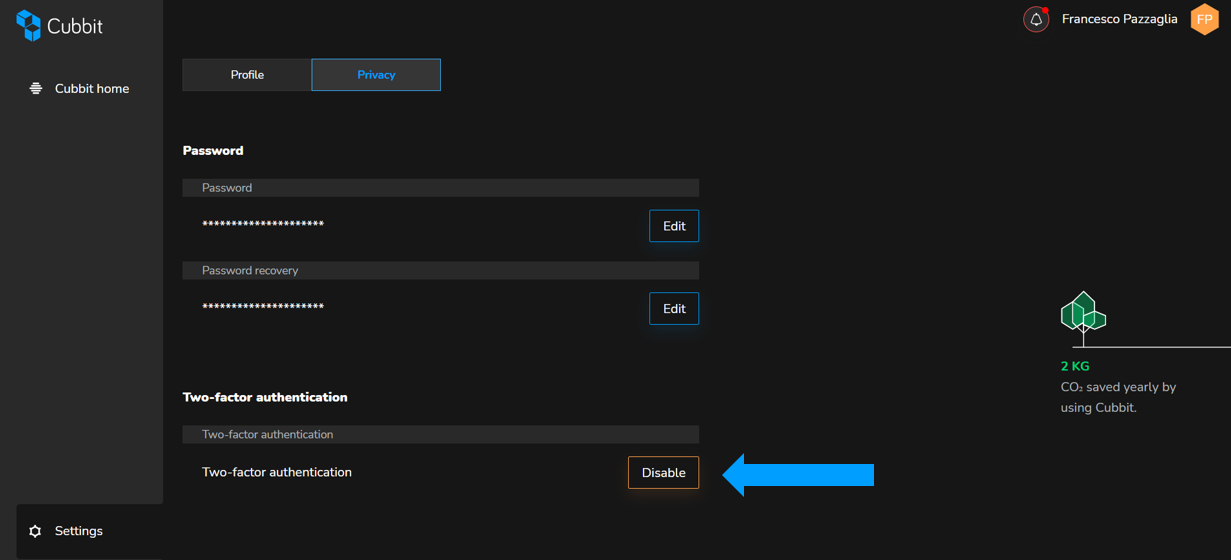
Task: Click the 2 KG CO₂ saved text
Action: point(1118,387)
